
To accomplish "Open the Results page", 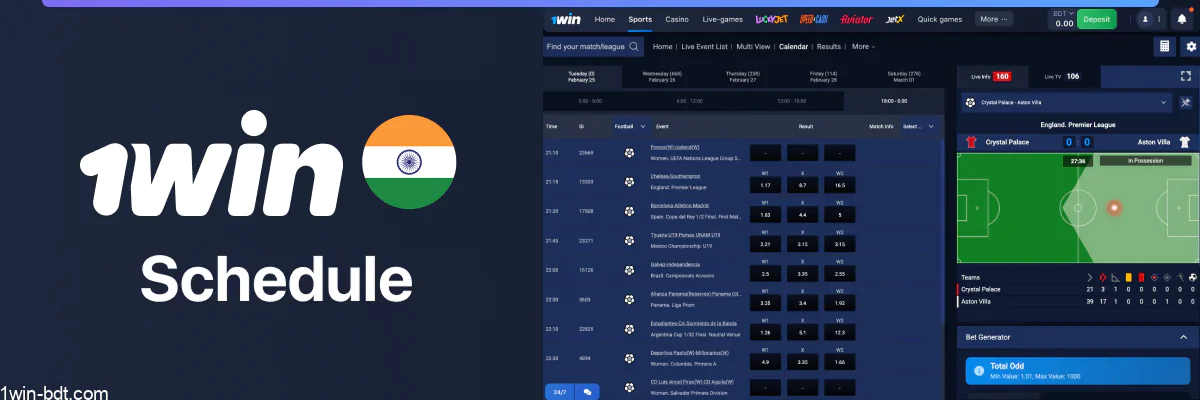I will [x=828, y=46].
